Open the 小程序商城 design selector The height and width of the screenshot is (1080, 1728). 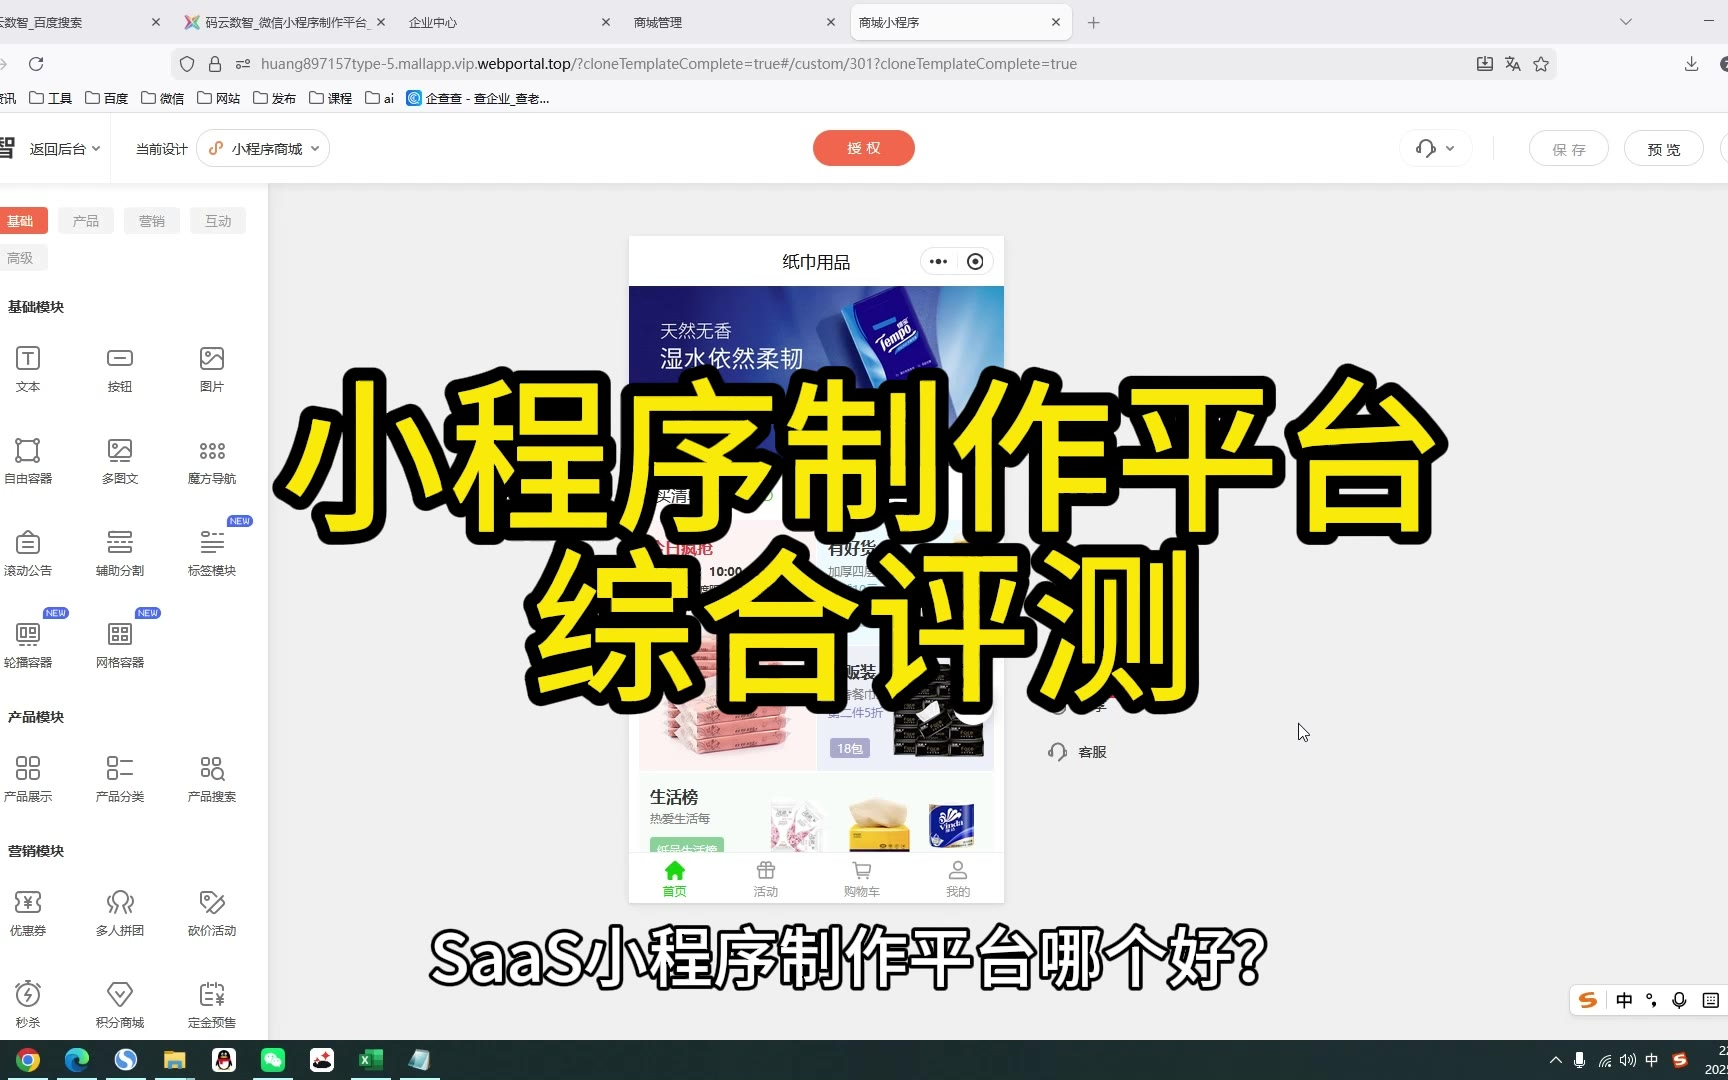[x=263, y=149]
